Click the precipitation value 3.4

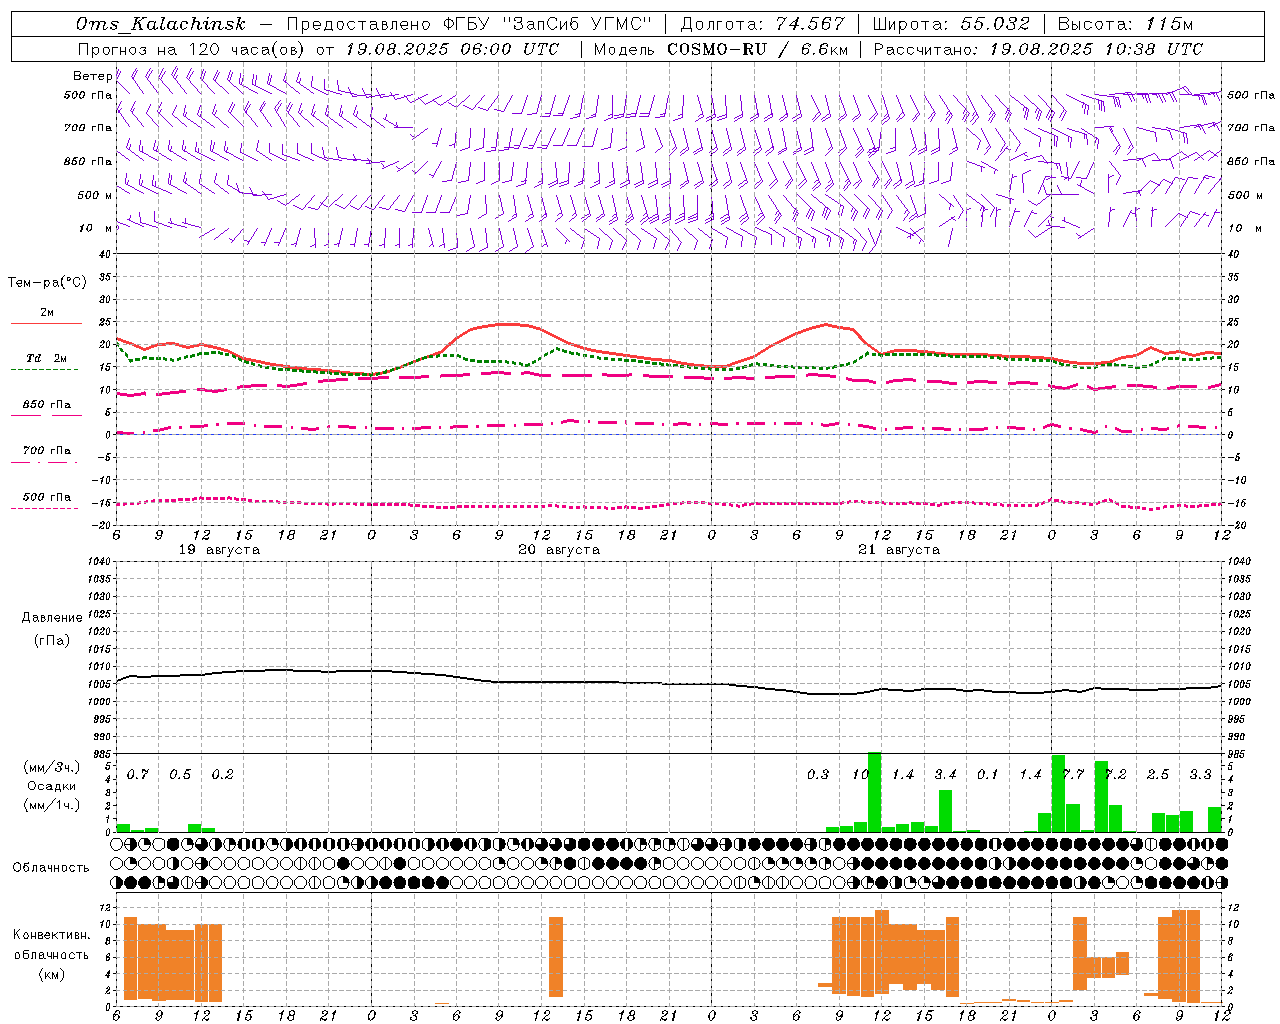click(945, 774)
